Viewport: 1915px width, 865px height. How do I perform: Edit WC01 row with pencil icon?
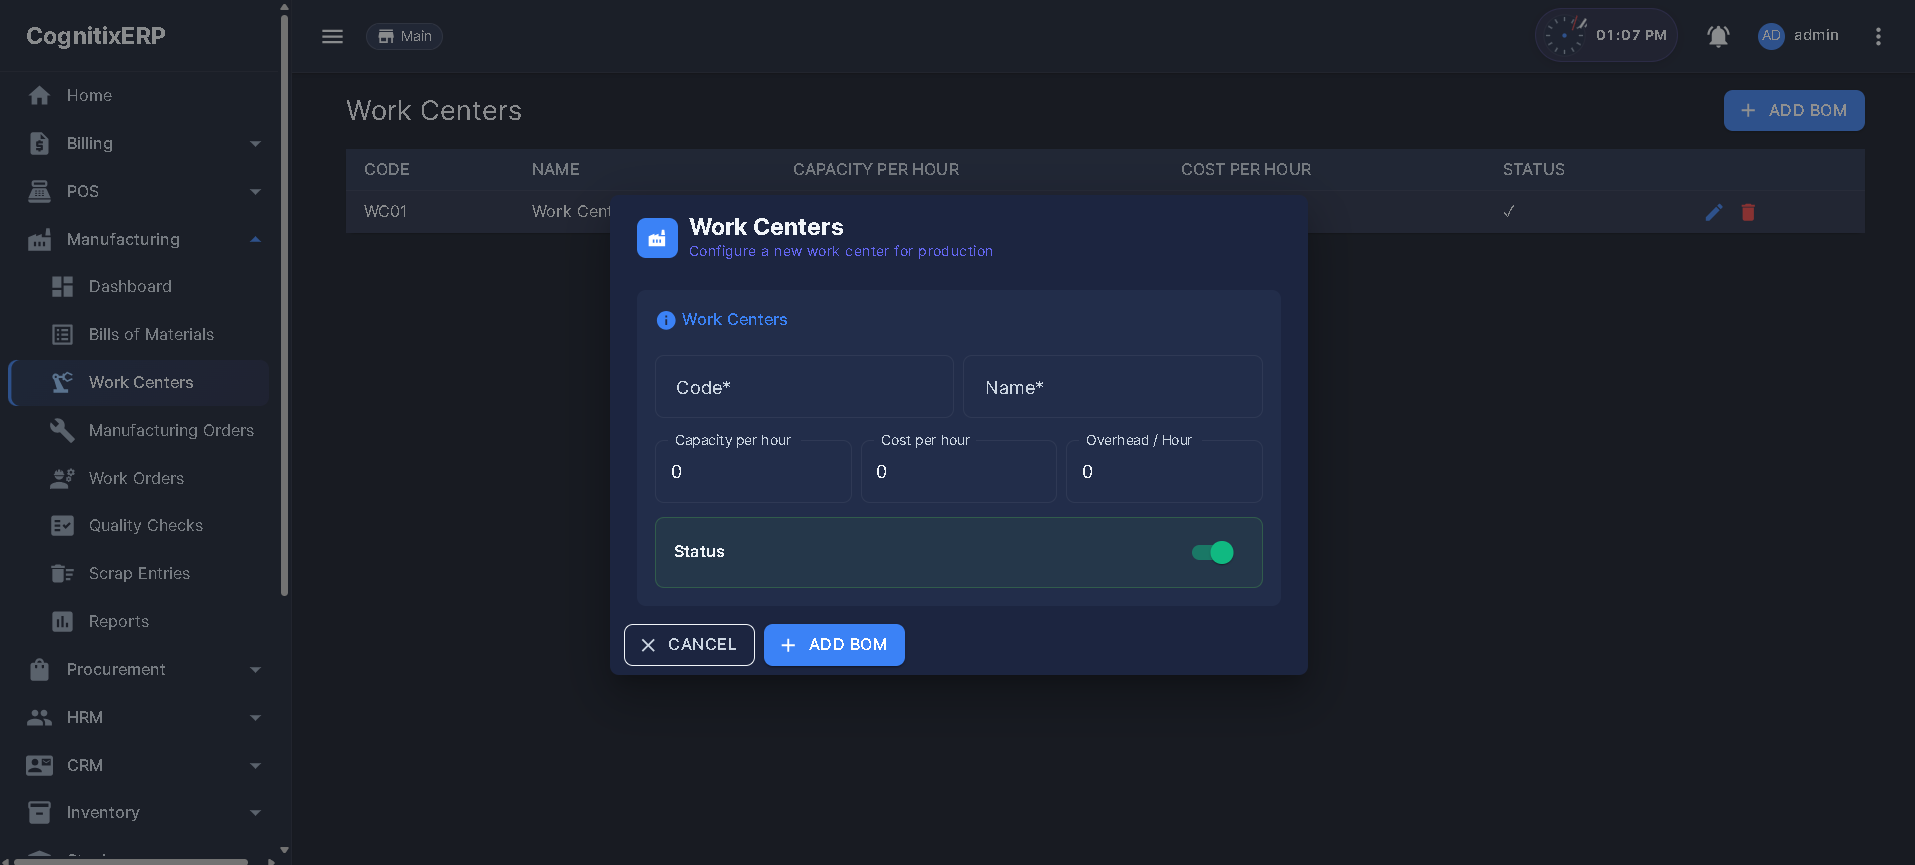1714,212
